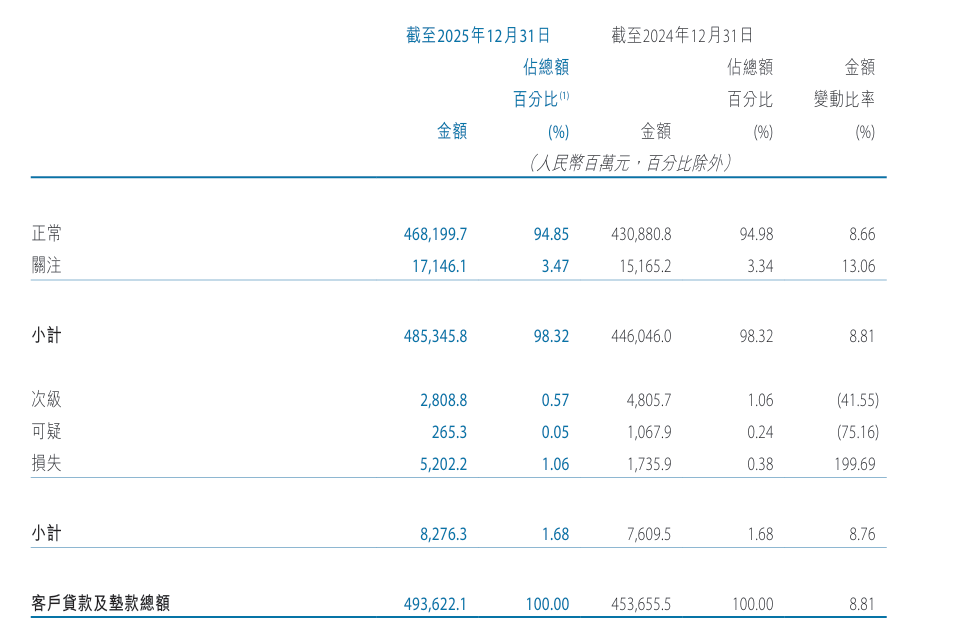Select the value 468,199.7
This screenshot has height=642, width=954.
435,234
